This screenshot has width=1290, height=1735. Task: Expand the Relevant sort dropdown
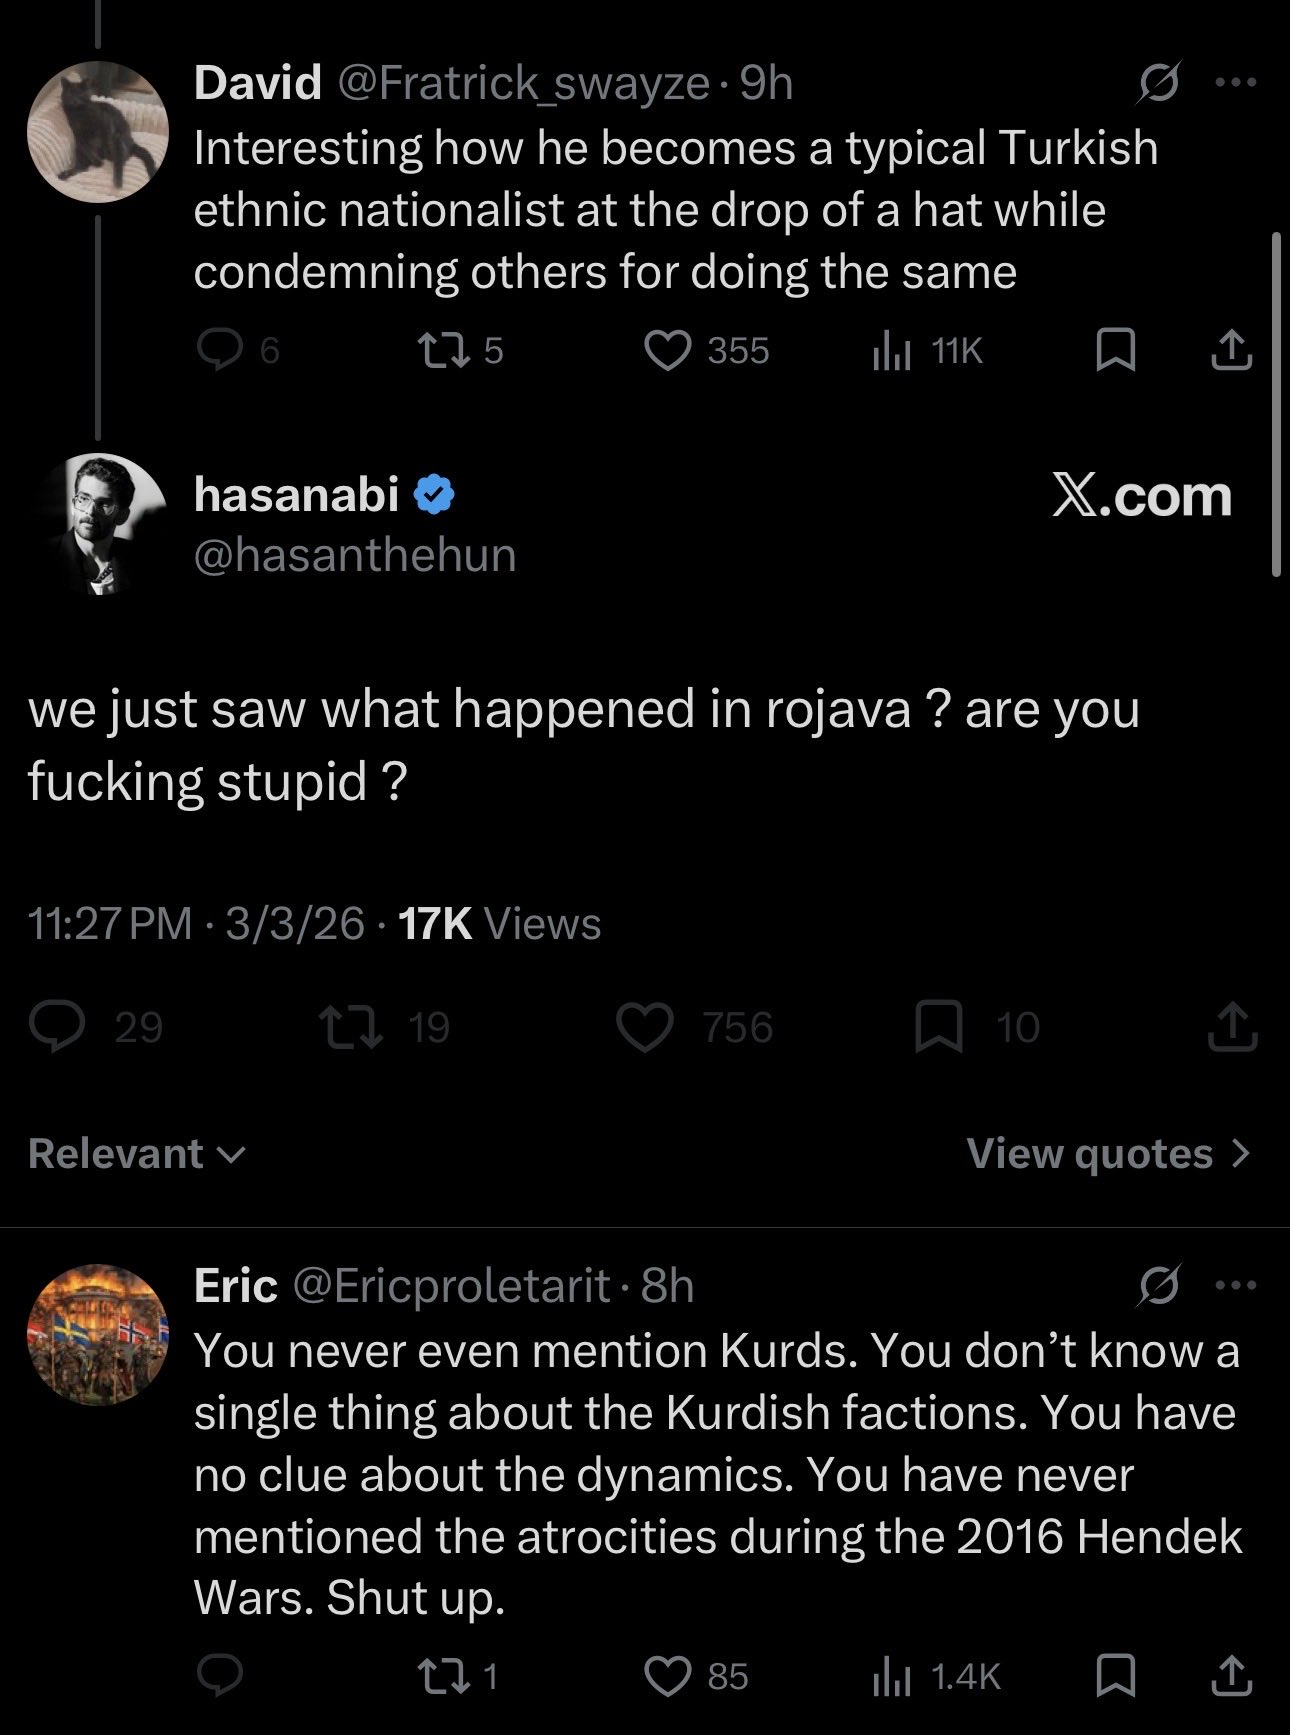click(x=137, y=1154)
